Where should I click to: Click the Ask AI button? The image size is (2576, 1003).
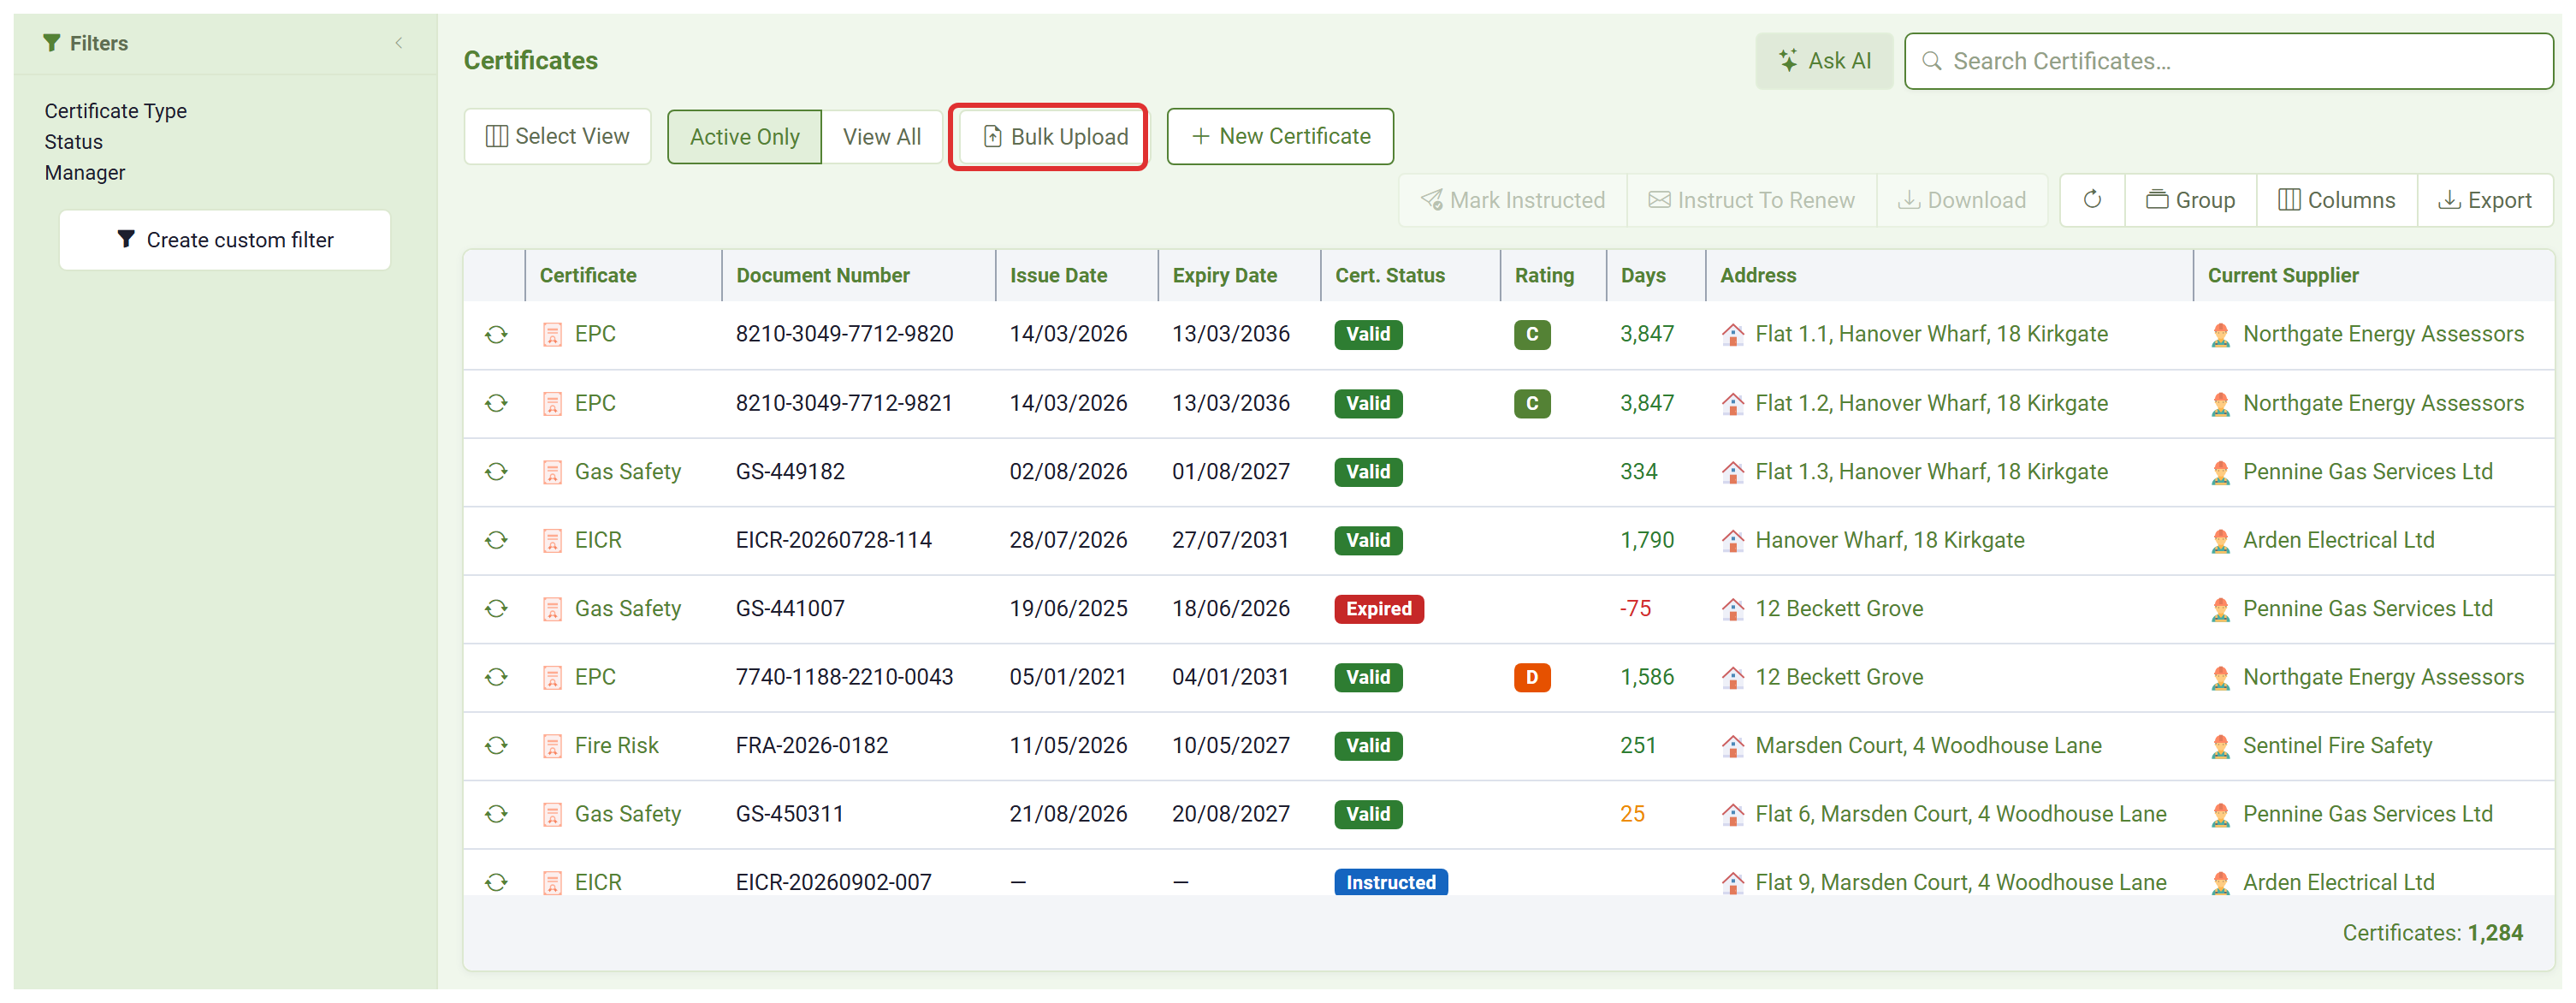pyautogui.click(x=1824, y=61)
